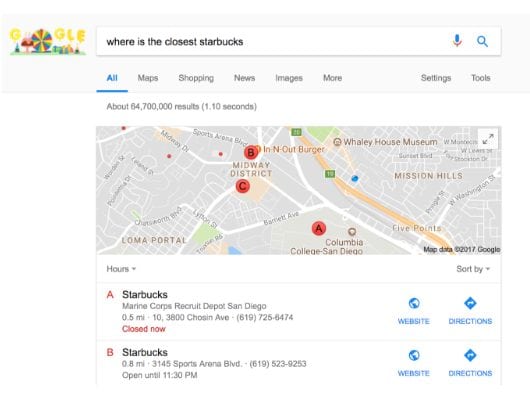This screenshot has height=414, width=530.
Task: Click the blue current-location dot on map
Action: (x=355, y=178)
